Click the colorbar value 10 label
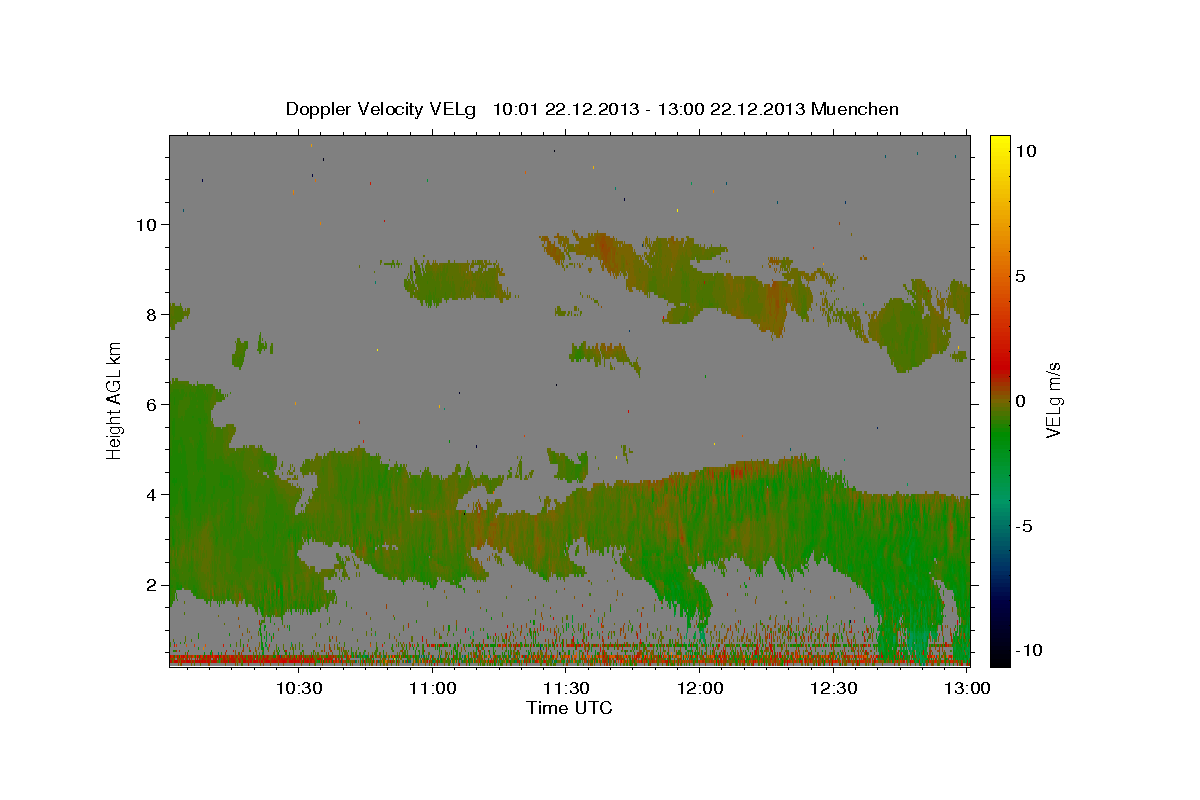1200x800 pixels. click(1025, 151)
